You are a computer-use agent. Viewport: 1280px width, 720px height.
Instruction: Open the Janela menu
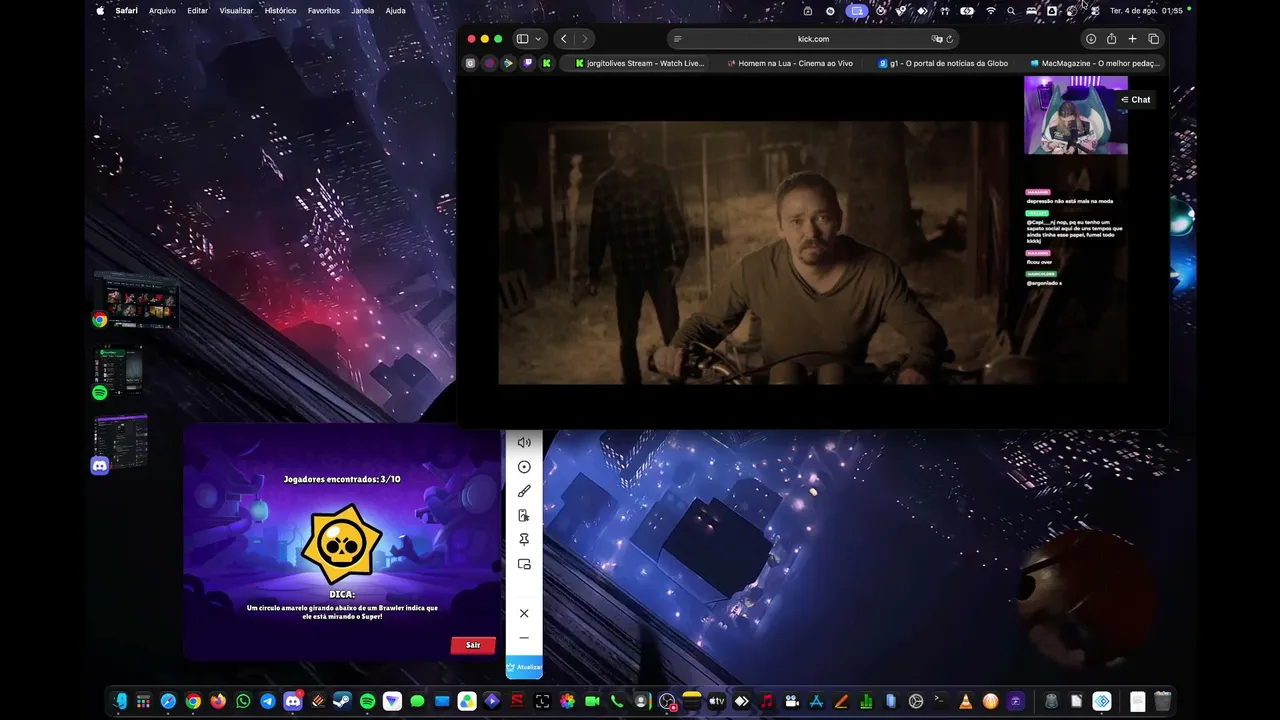pos(363,11)
